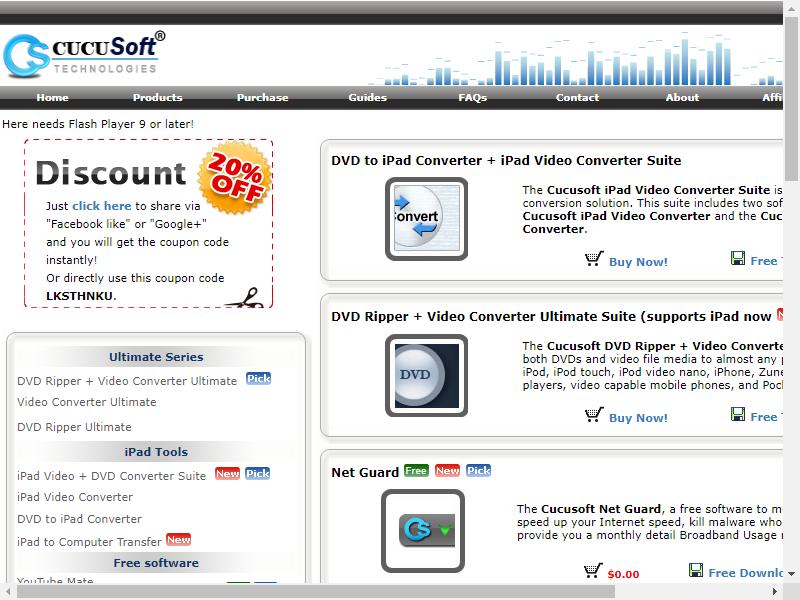
Task: Go to the Contact page
Action: click(578, 97)
